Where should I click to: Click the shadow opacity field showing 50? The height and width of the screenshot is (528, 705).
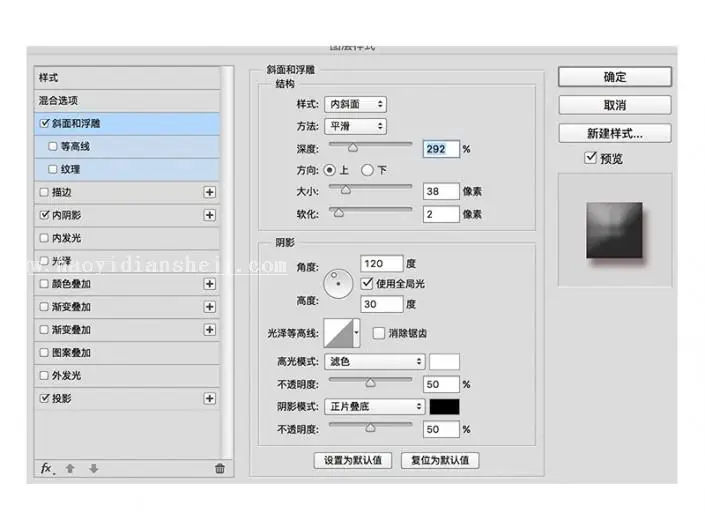click(x=441, y=430)
